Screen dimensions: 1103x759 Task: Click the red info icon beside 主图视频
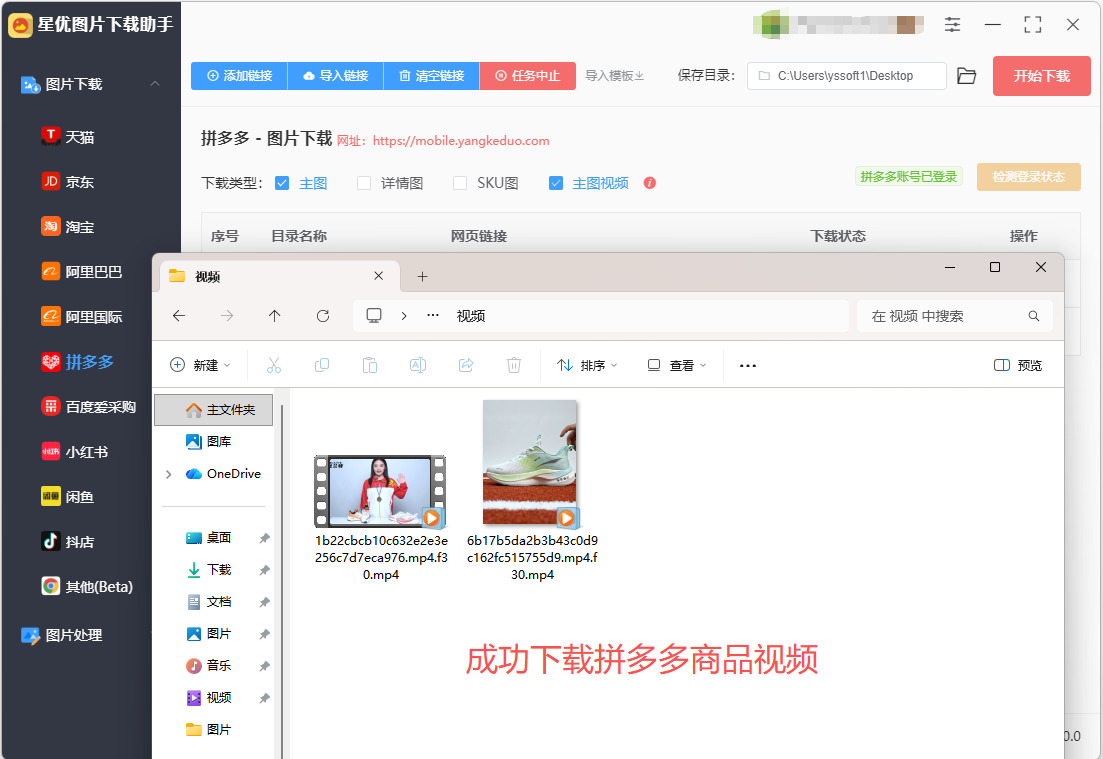(x=649, y=183)
